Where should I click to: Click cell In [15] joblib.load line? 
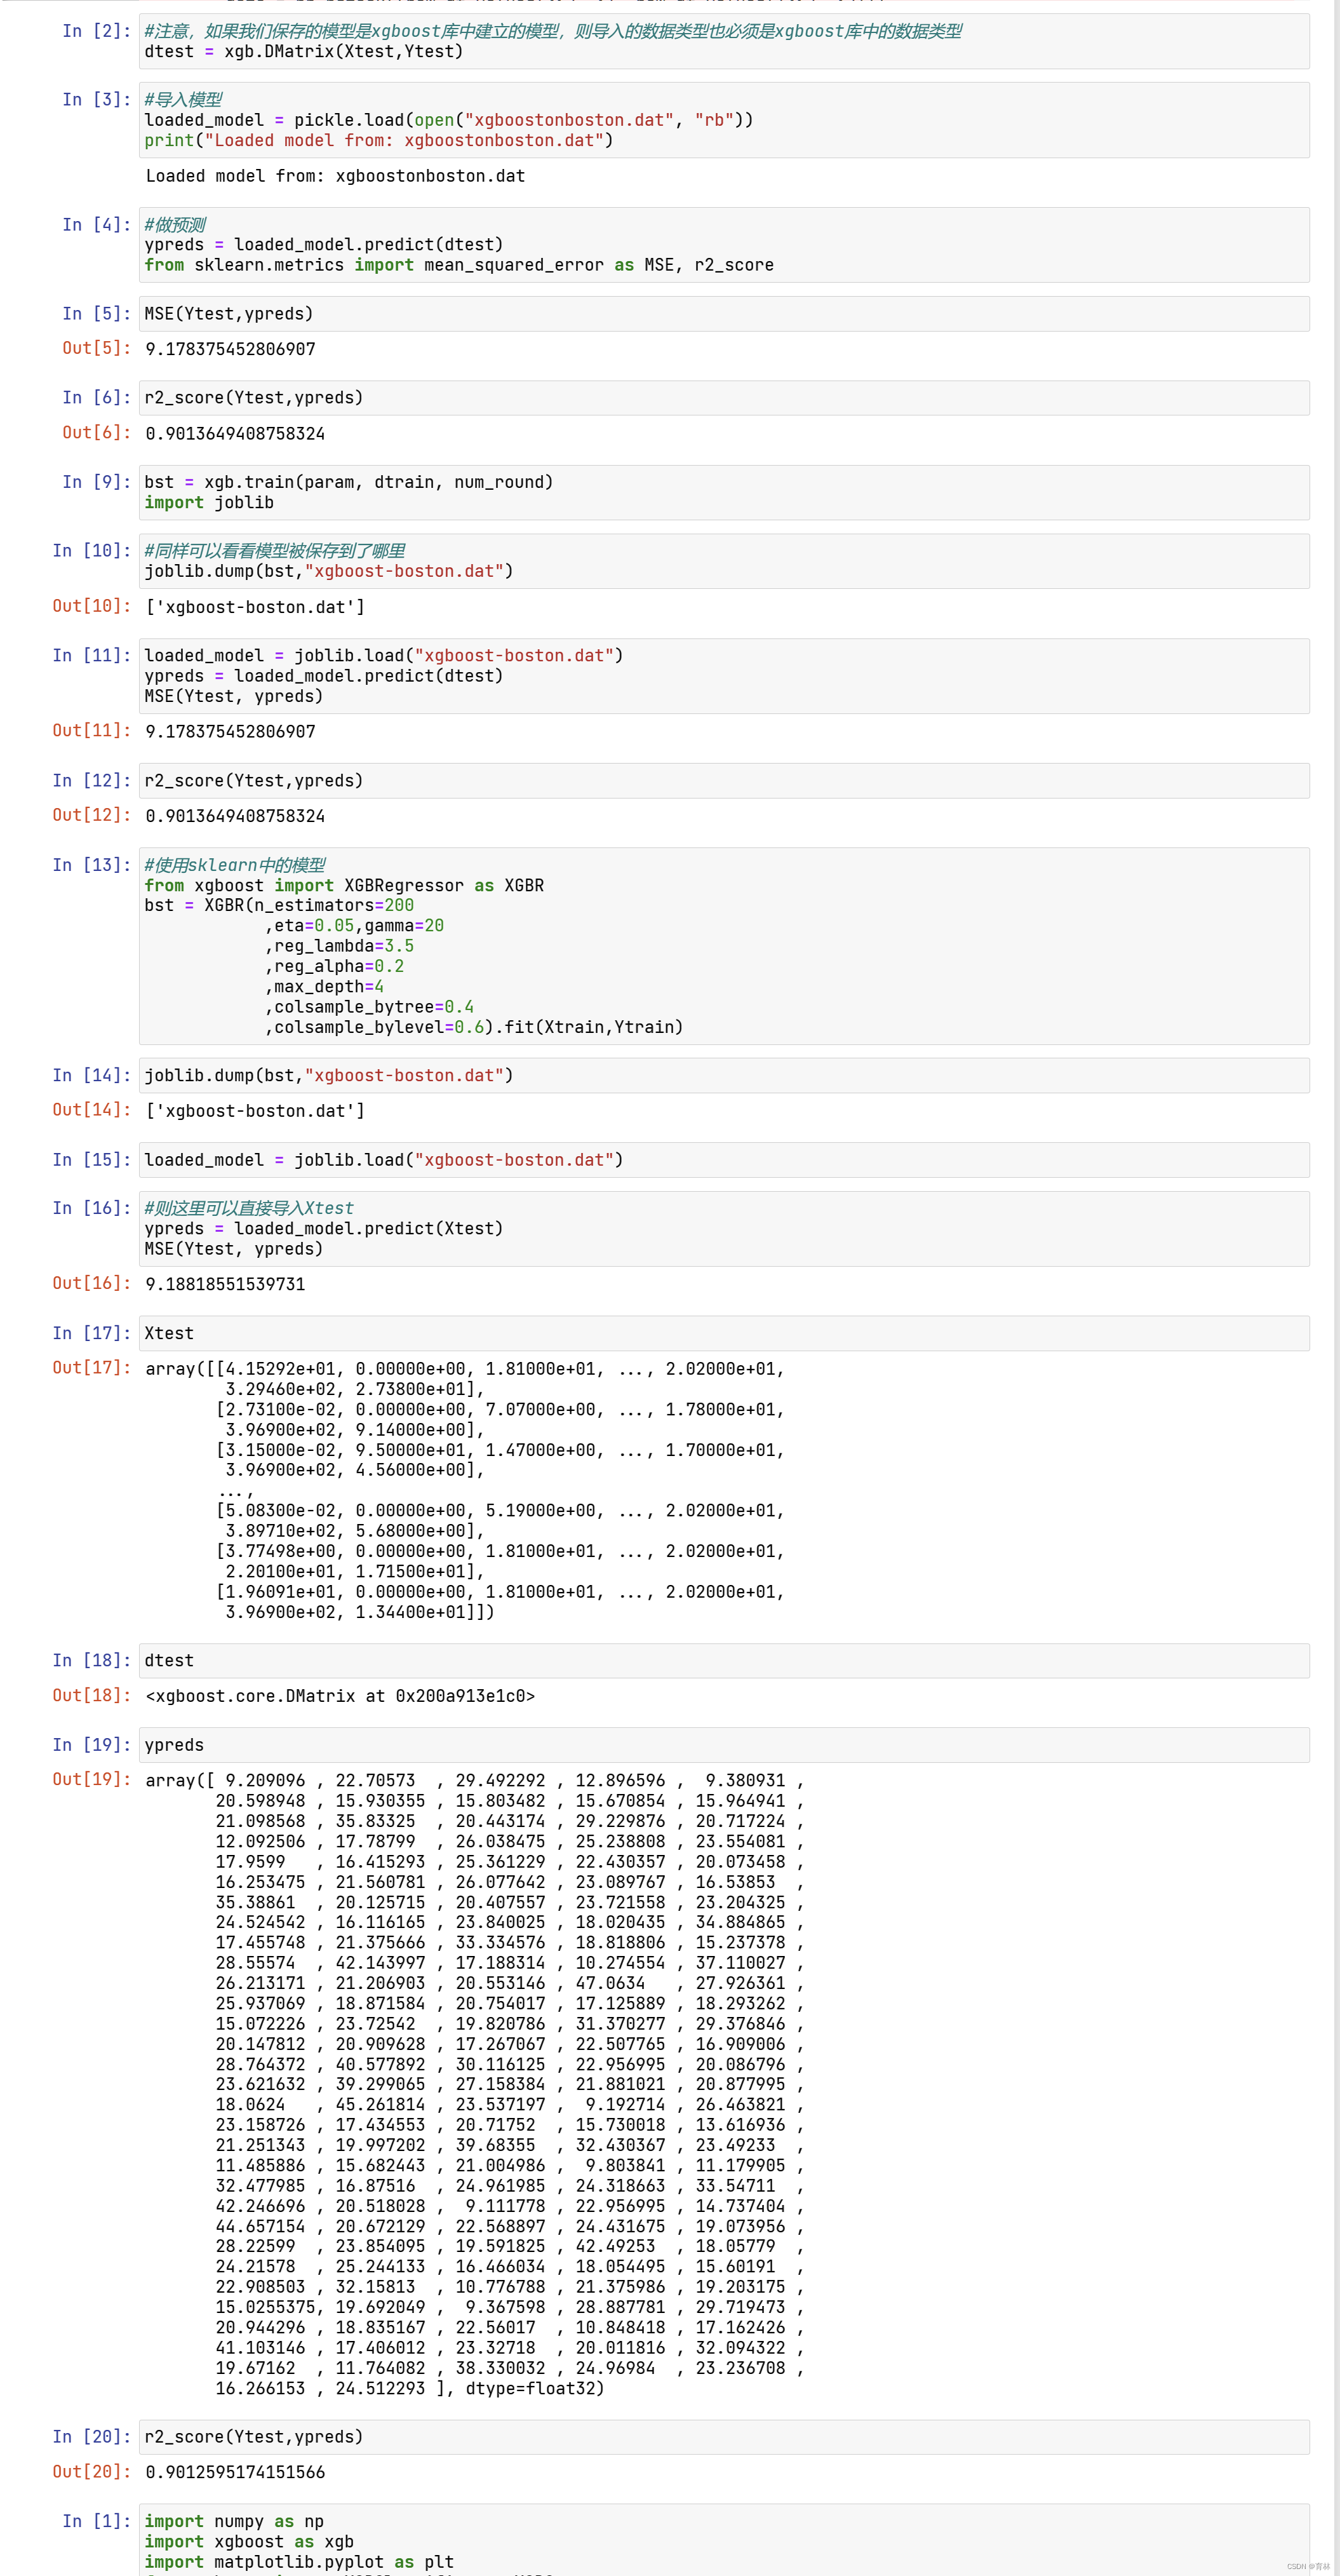[x=724, y=1160]
